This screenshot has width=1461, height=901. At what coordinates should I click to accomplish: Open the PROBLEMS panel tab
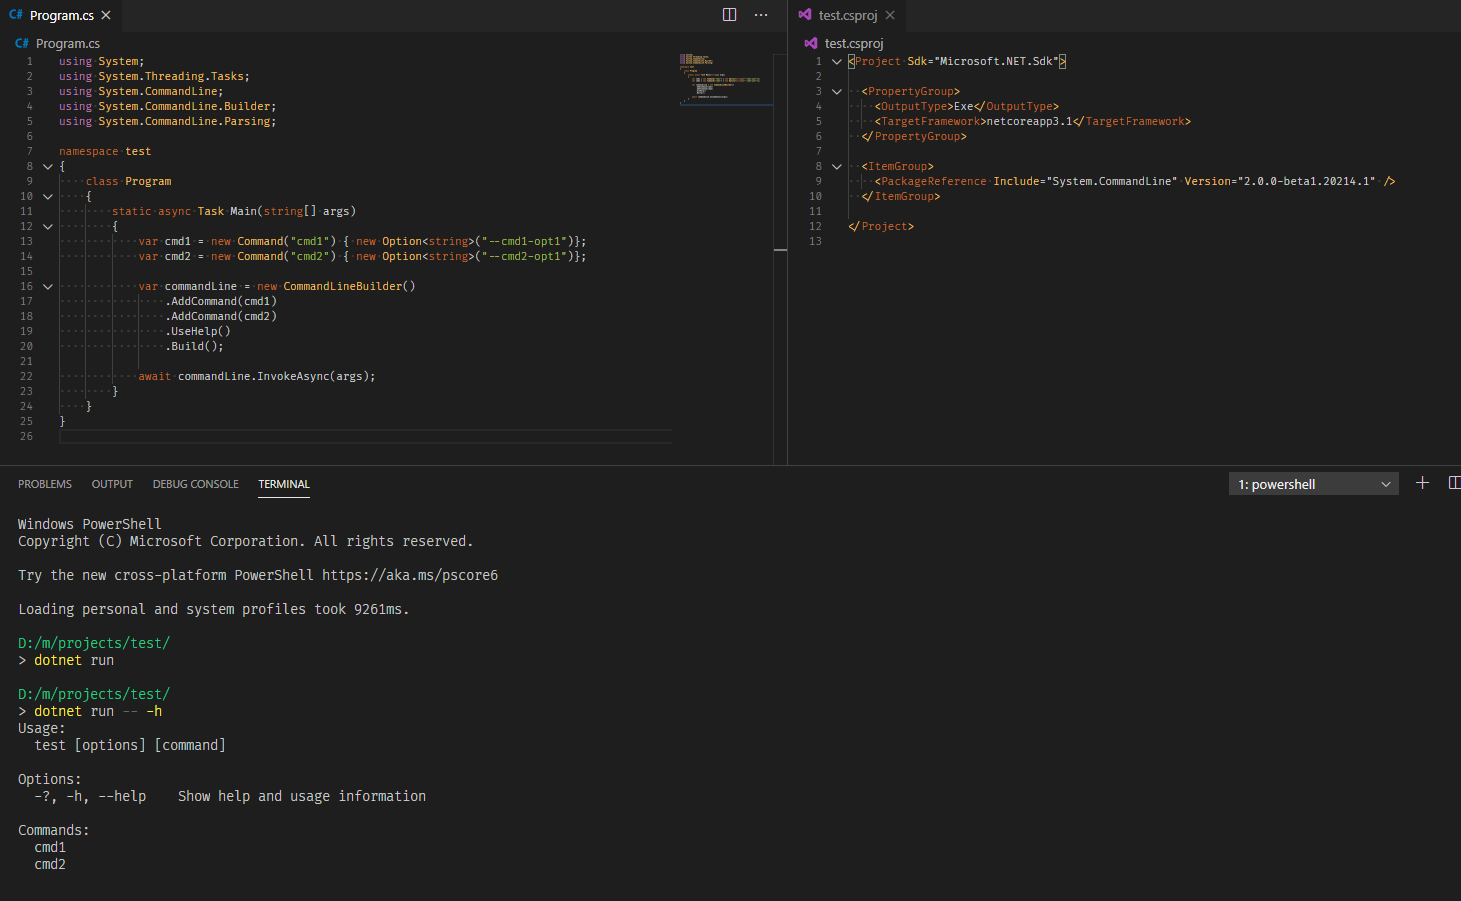45,484
